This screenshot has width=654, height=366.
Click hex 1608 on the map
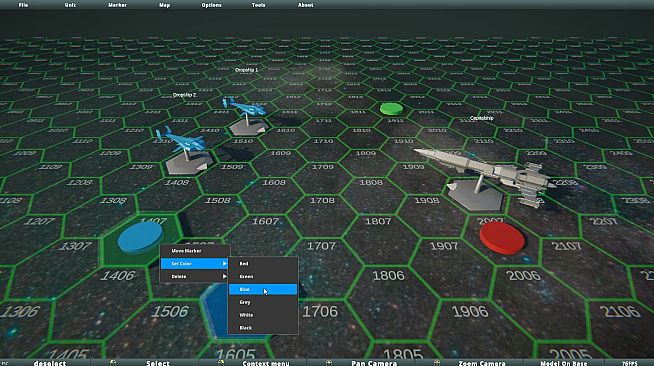click(274, 182)
